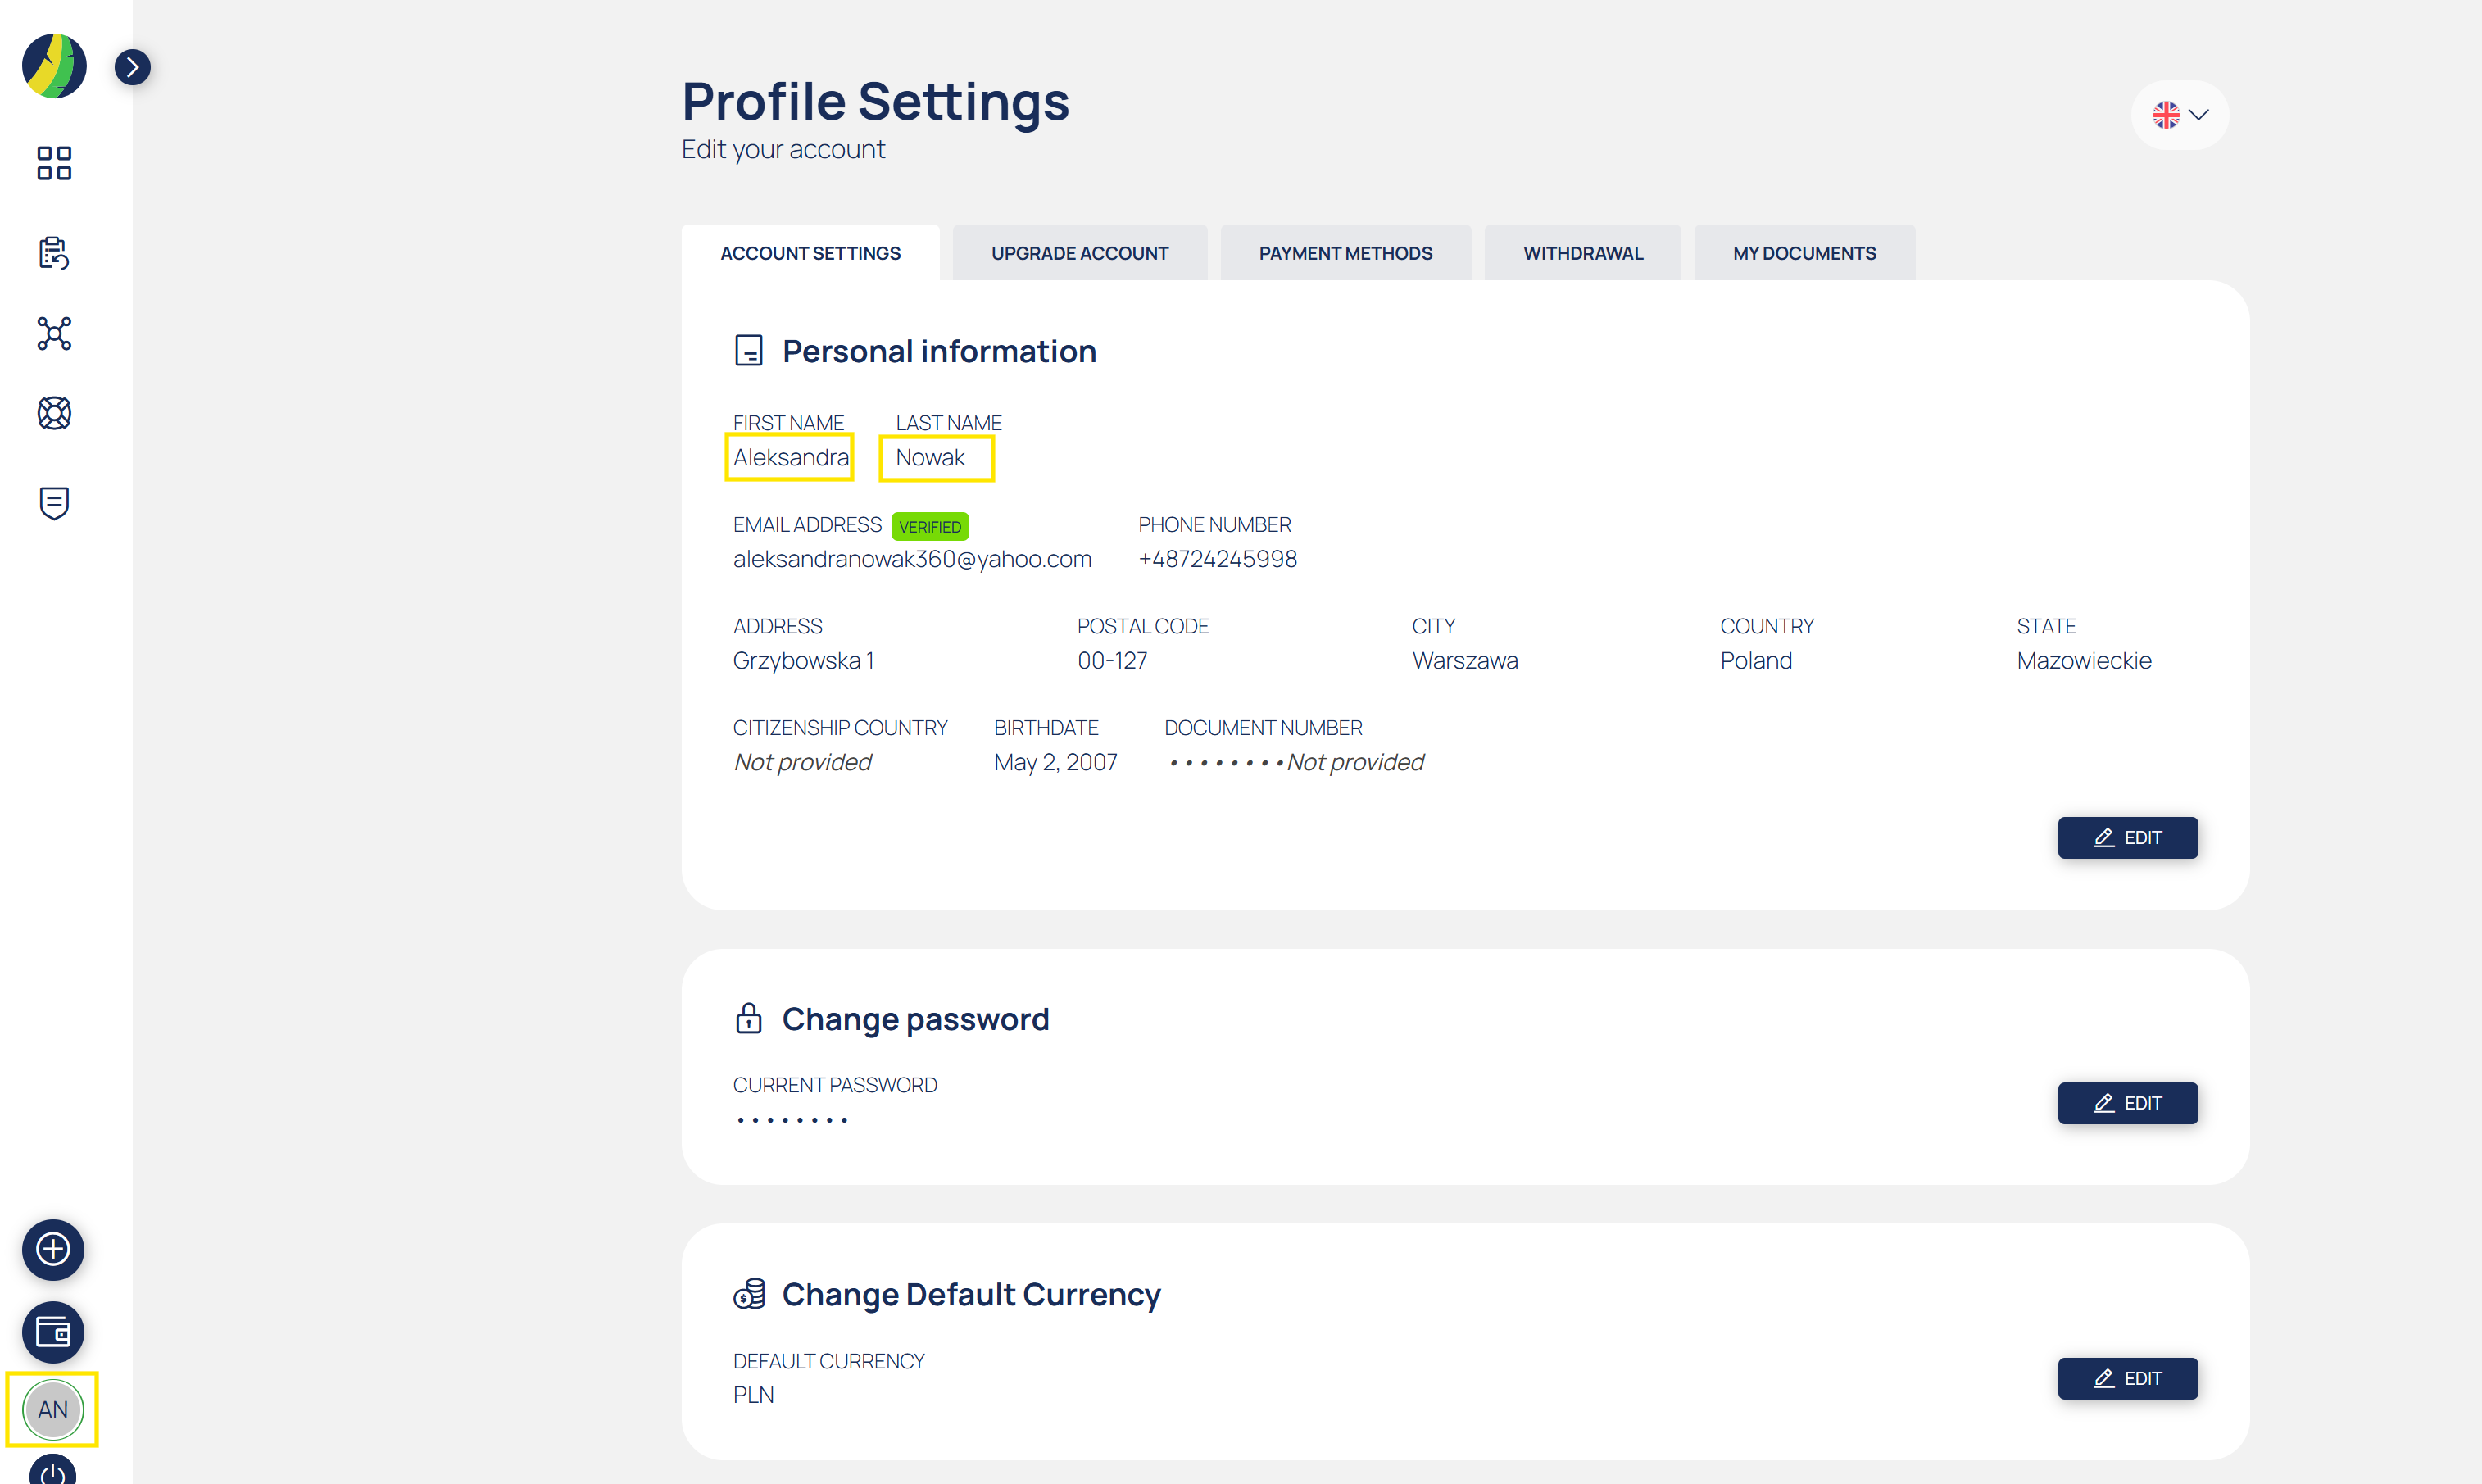Click the power logout icon
Viewport: 2482px width, 1484px height.
(x=53, y=1472)
